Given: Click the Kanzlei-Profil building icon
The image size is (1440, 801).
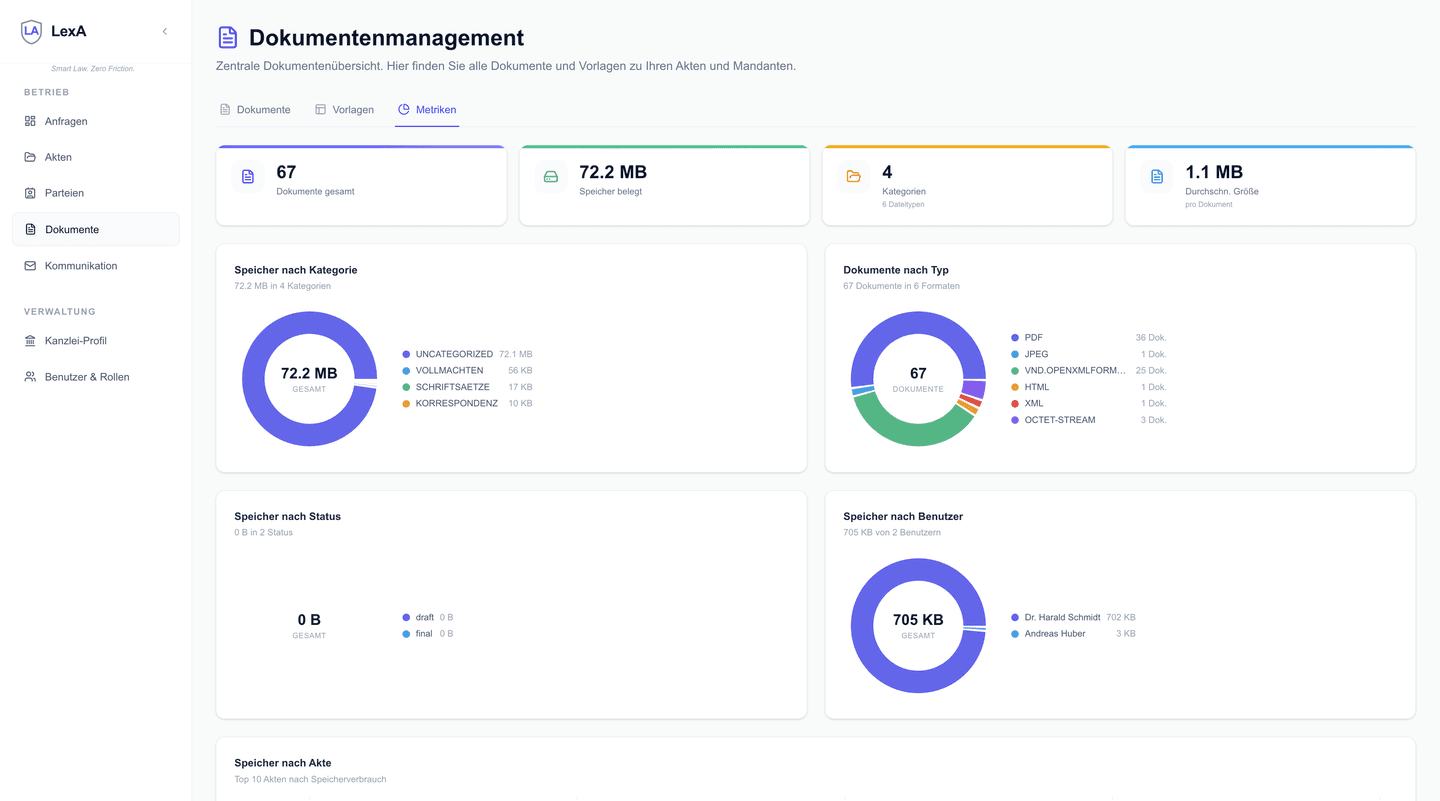Looking at the screenshot, I should pos(28,340).
